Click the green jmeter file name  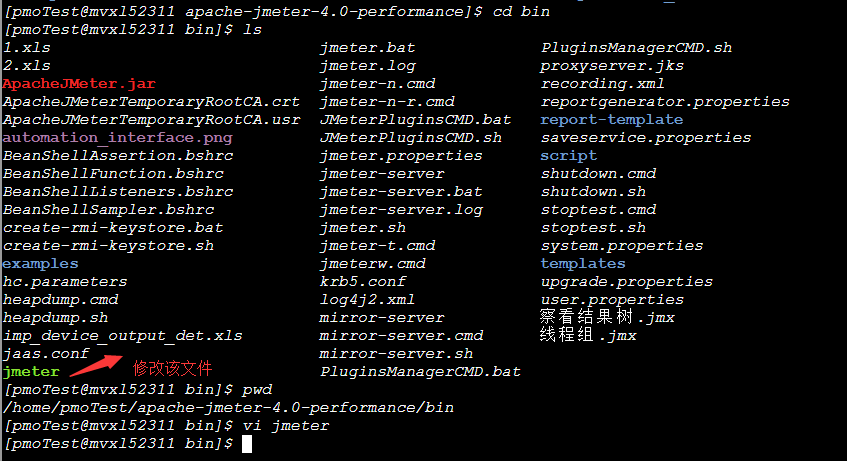click(x=31, y=372)
